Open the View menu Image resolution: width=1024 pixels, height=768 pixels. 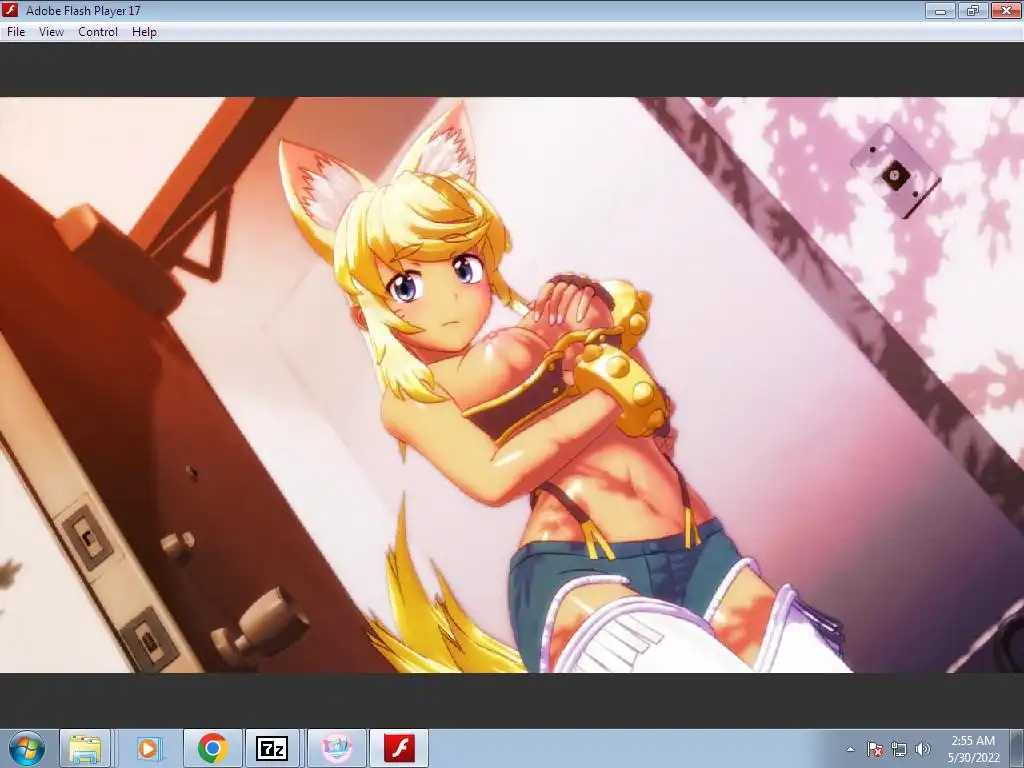[51, 32]
